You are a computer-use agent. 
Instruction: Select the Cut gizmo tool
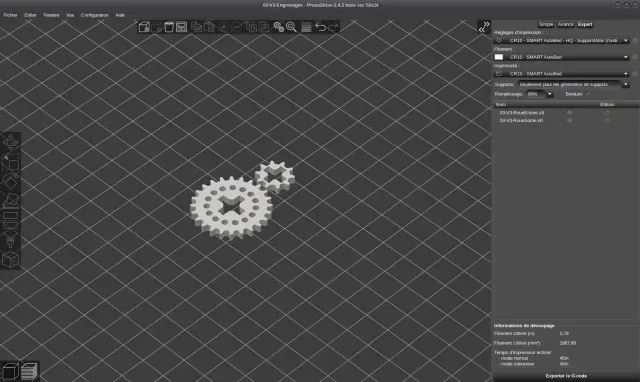(10, 219)
